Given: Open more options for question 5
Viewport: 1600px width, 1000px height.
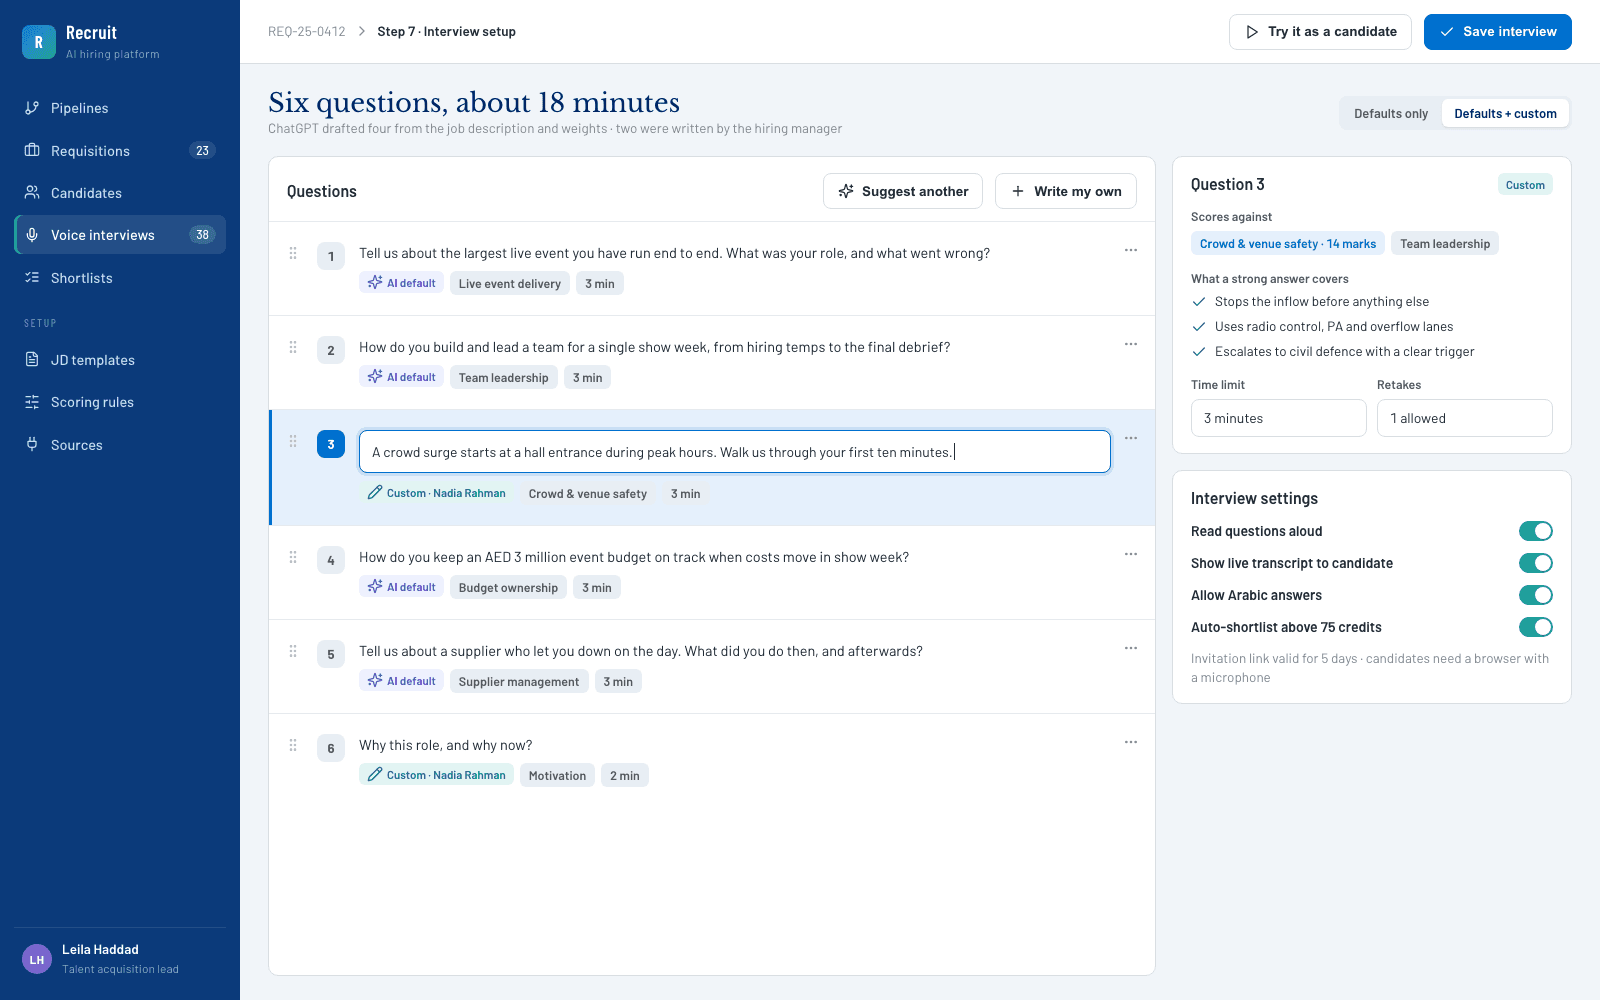Looking at the screenshot, I should (x=1131, y=648).
